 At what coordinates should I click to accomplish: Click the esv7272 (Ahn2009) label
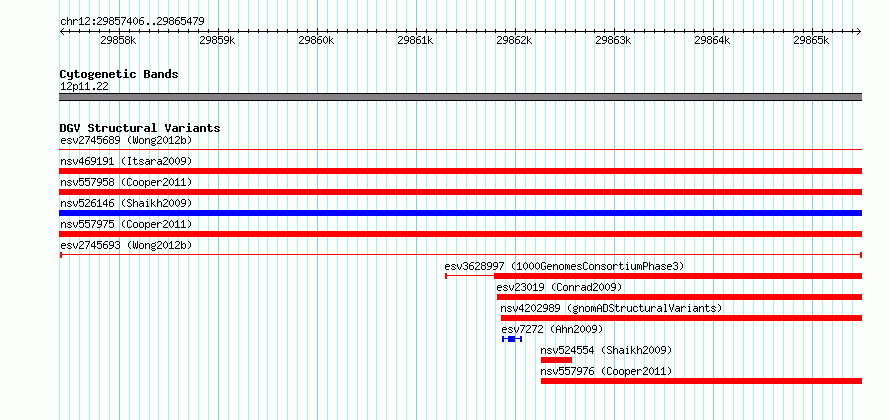coord(552,329)
